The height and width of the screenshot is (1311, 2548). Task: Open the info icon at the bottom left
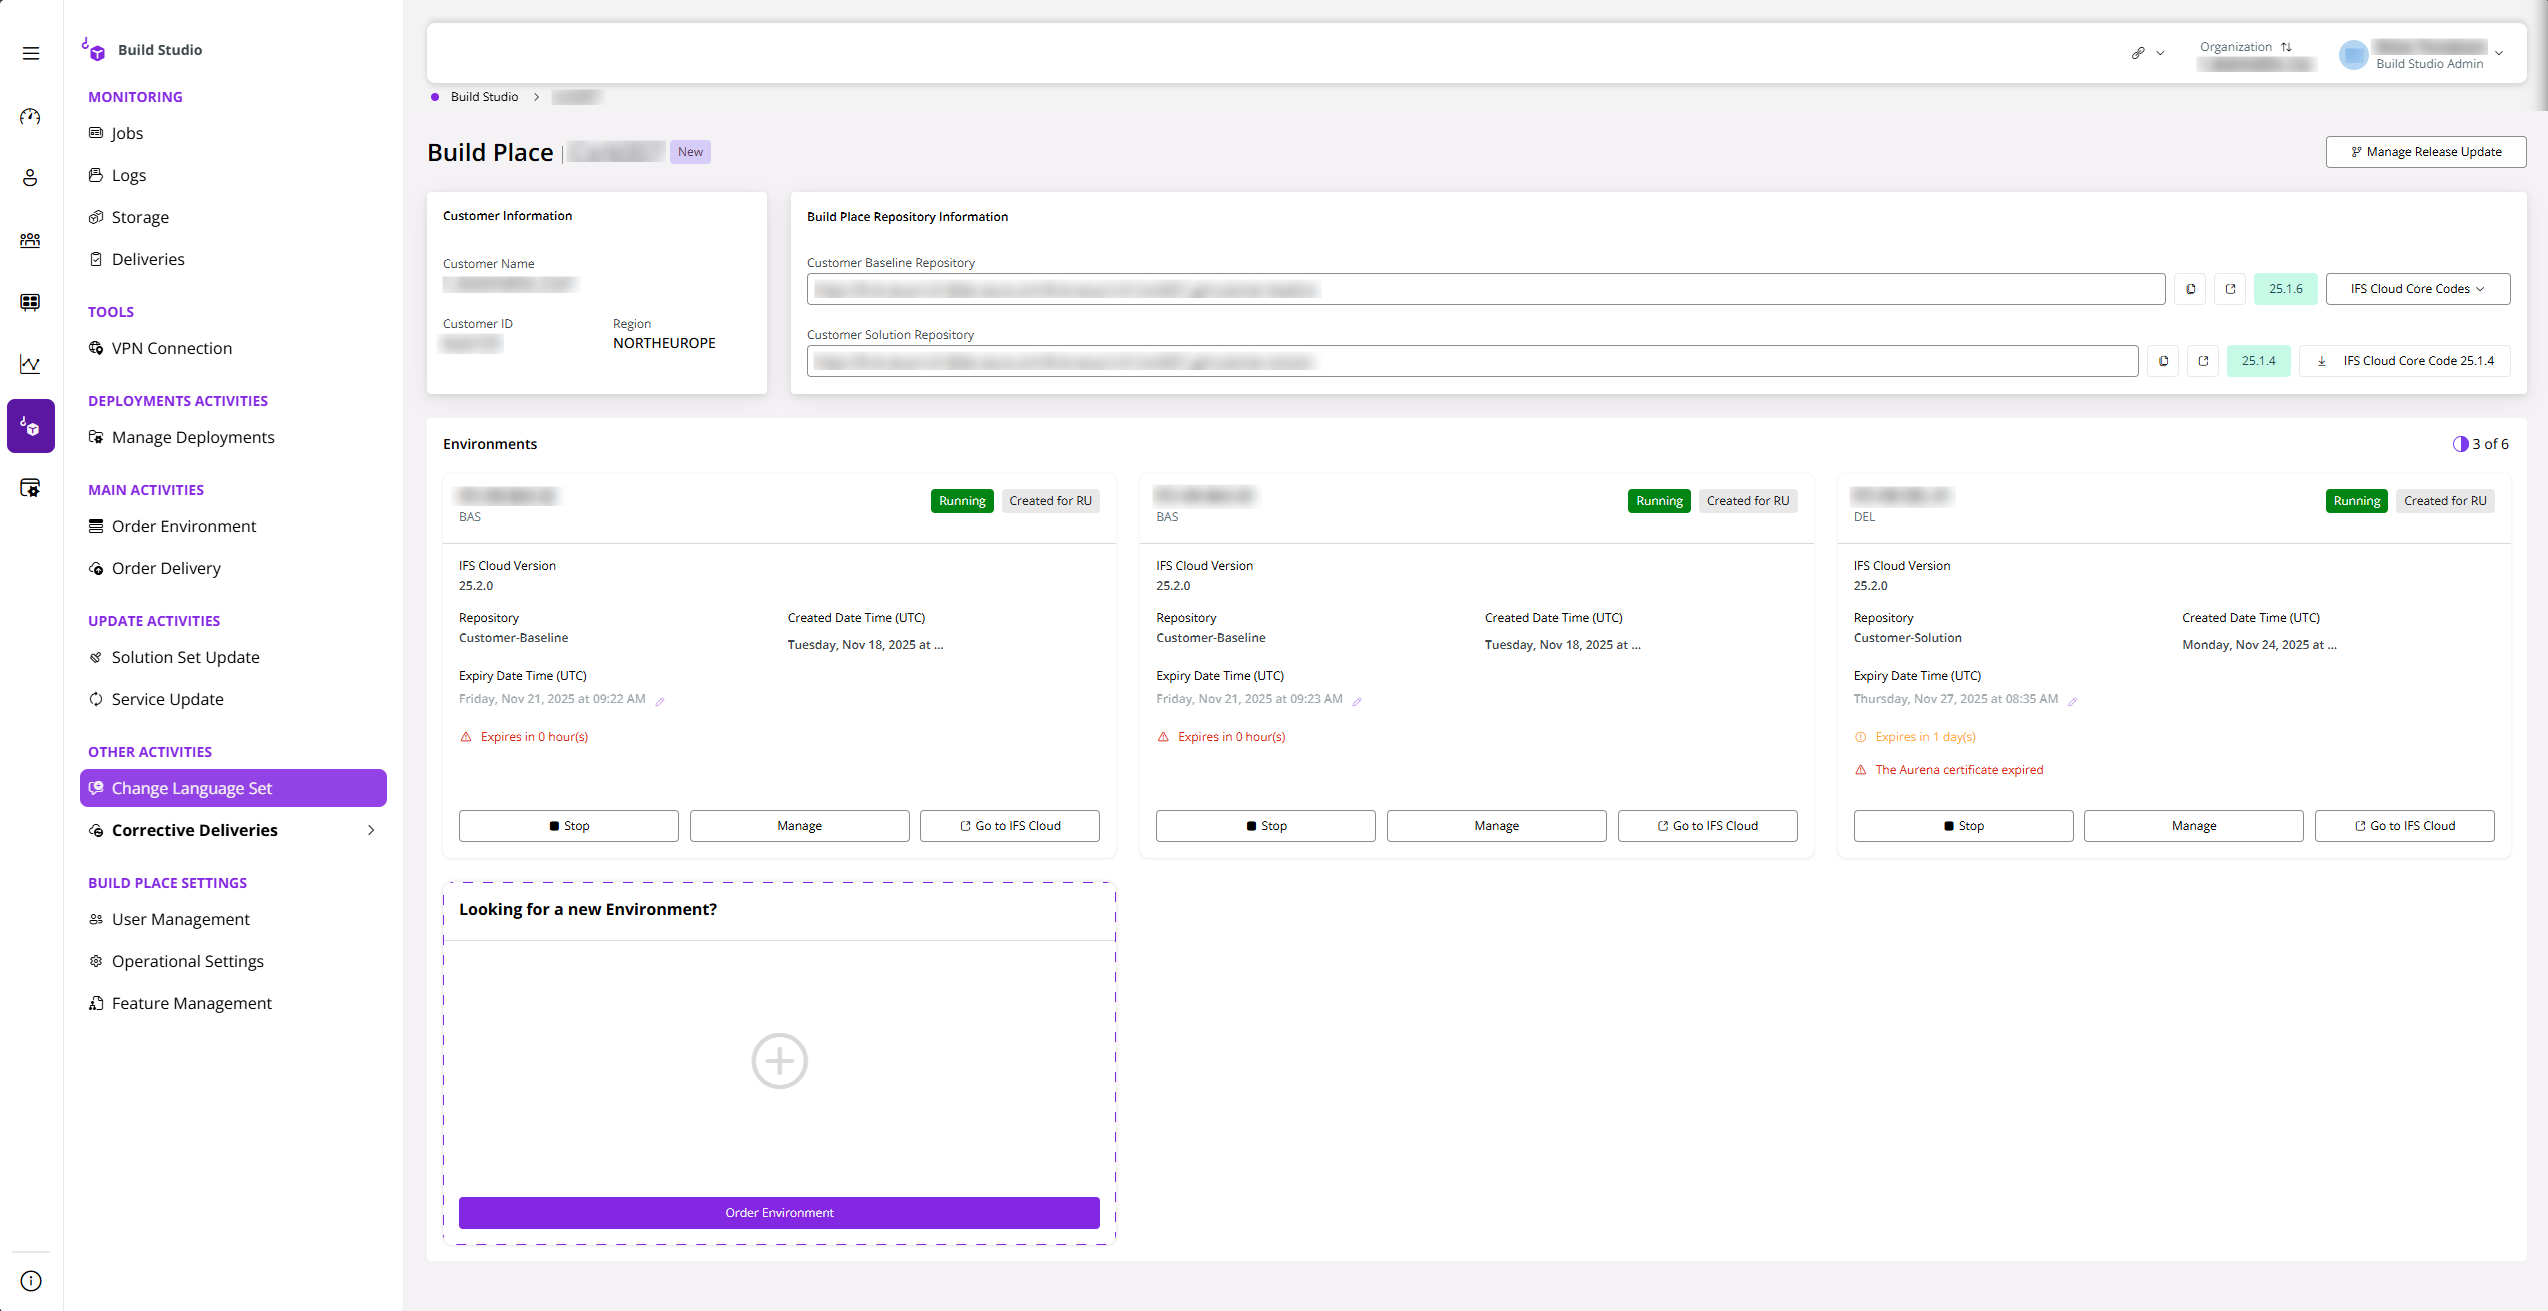coord(30,1281)
